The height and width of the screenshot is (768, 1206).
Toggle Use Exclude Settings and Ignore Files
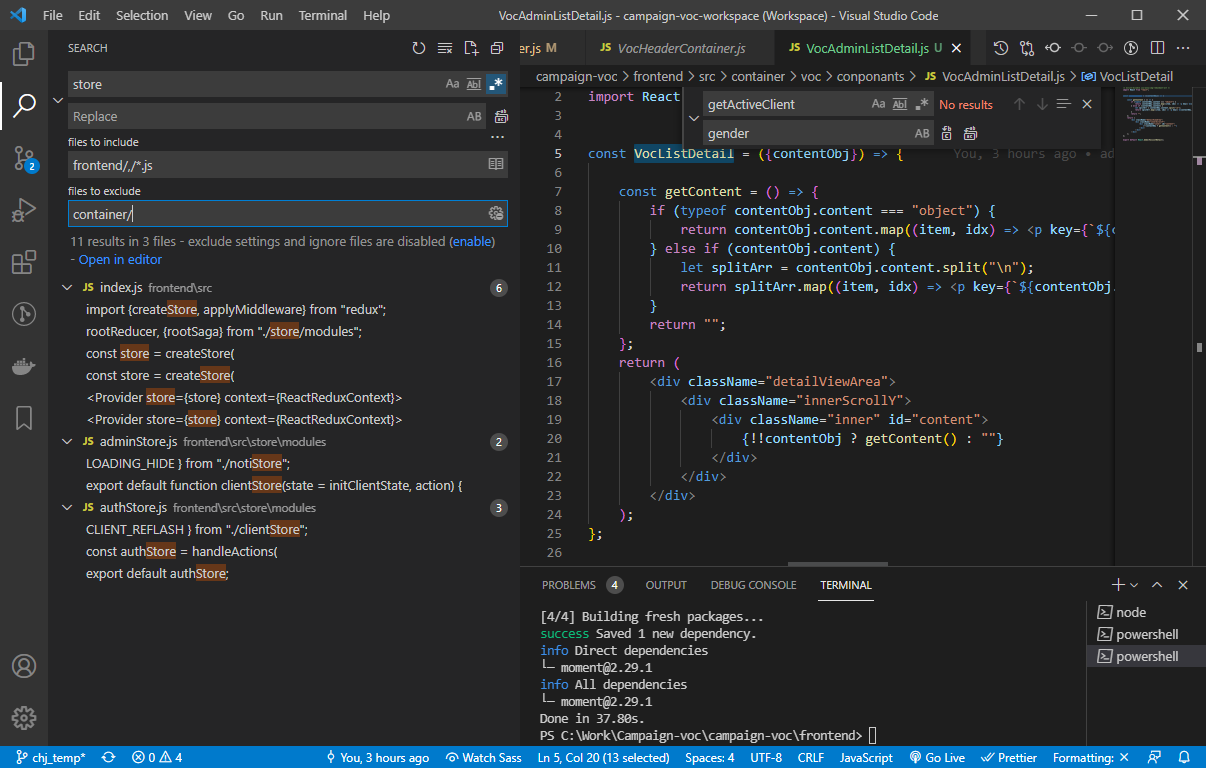tap(495, 213)
